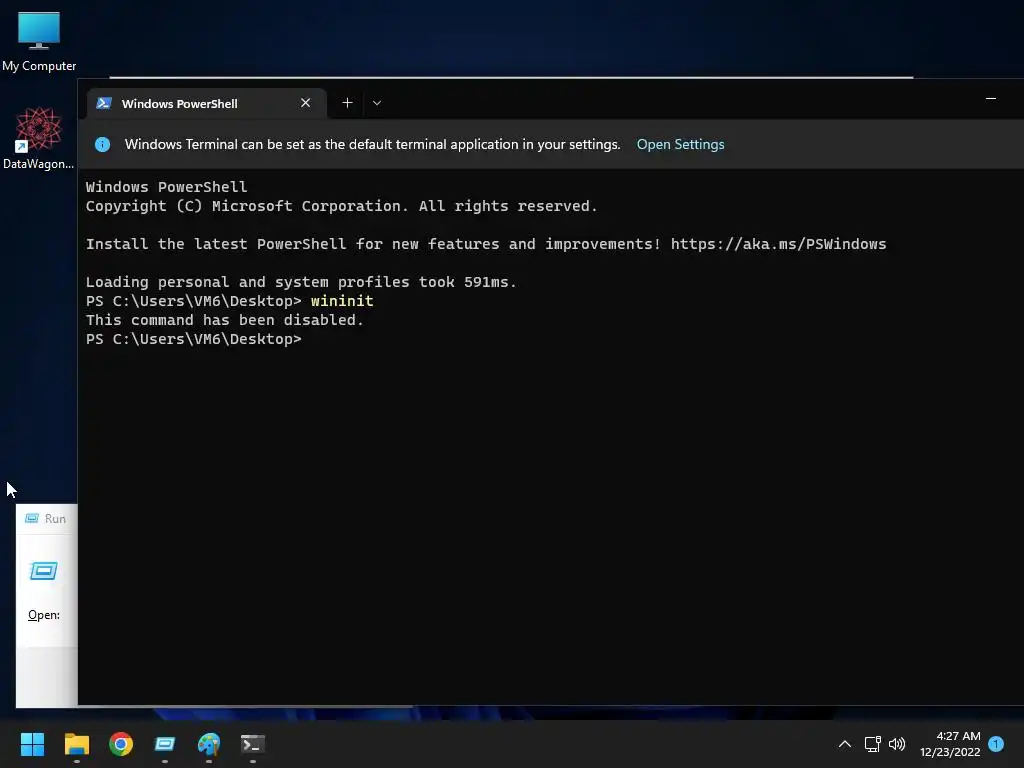Image resolution: width=1024 pixels, height=768 pixels.
Task: Open the Paint taskbar icon
Action: [209, 744]
